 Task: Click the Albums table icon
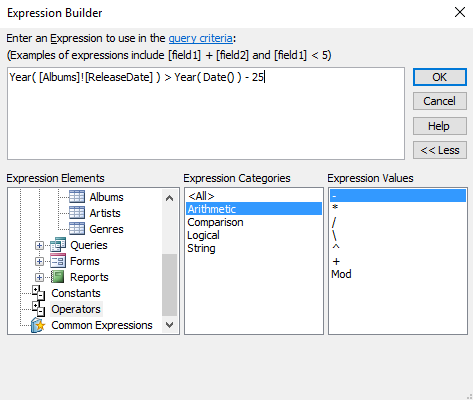point(77,197)
